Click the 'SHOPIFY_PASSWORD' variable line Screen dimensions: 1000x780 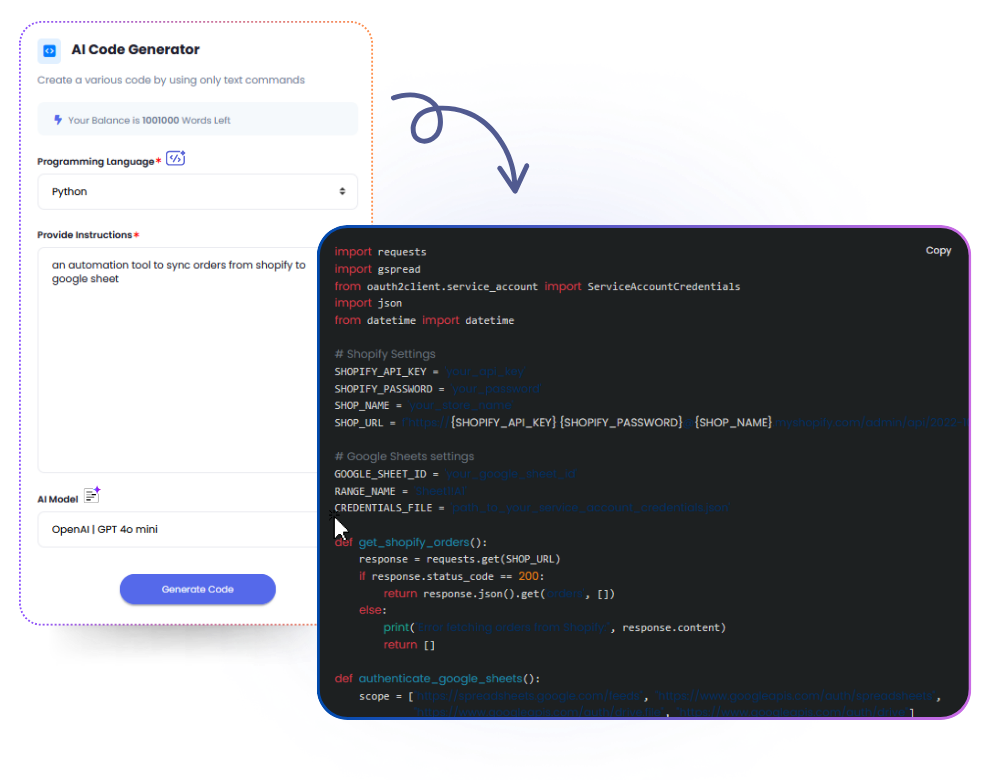[x=438, y=388]
